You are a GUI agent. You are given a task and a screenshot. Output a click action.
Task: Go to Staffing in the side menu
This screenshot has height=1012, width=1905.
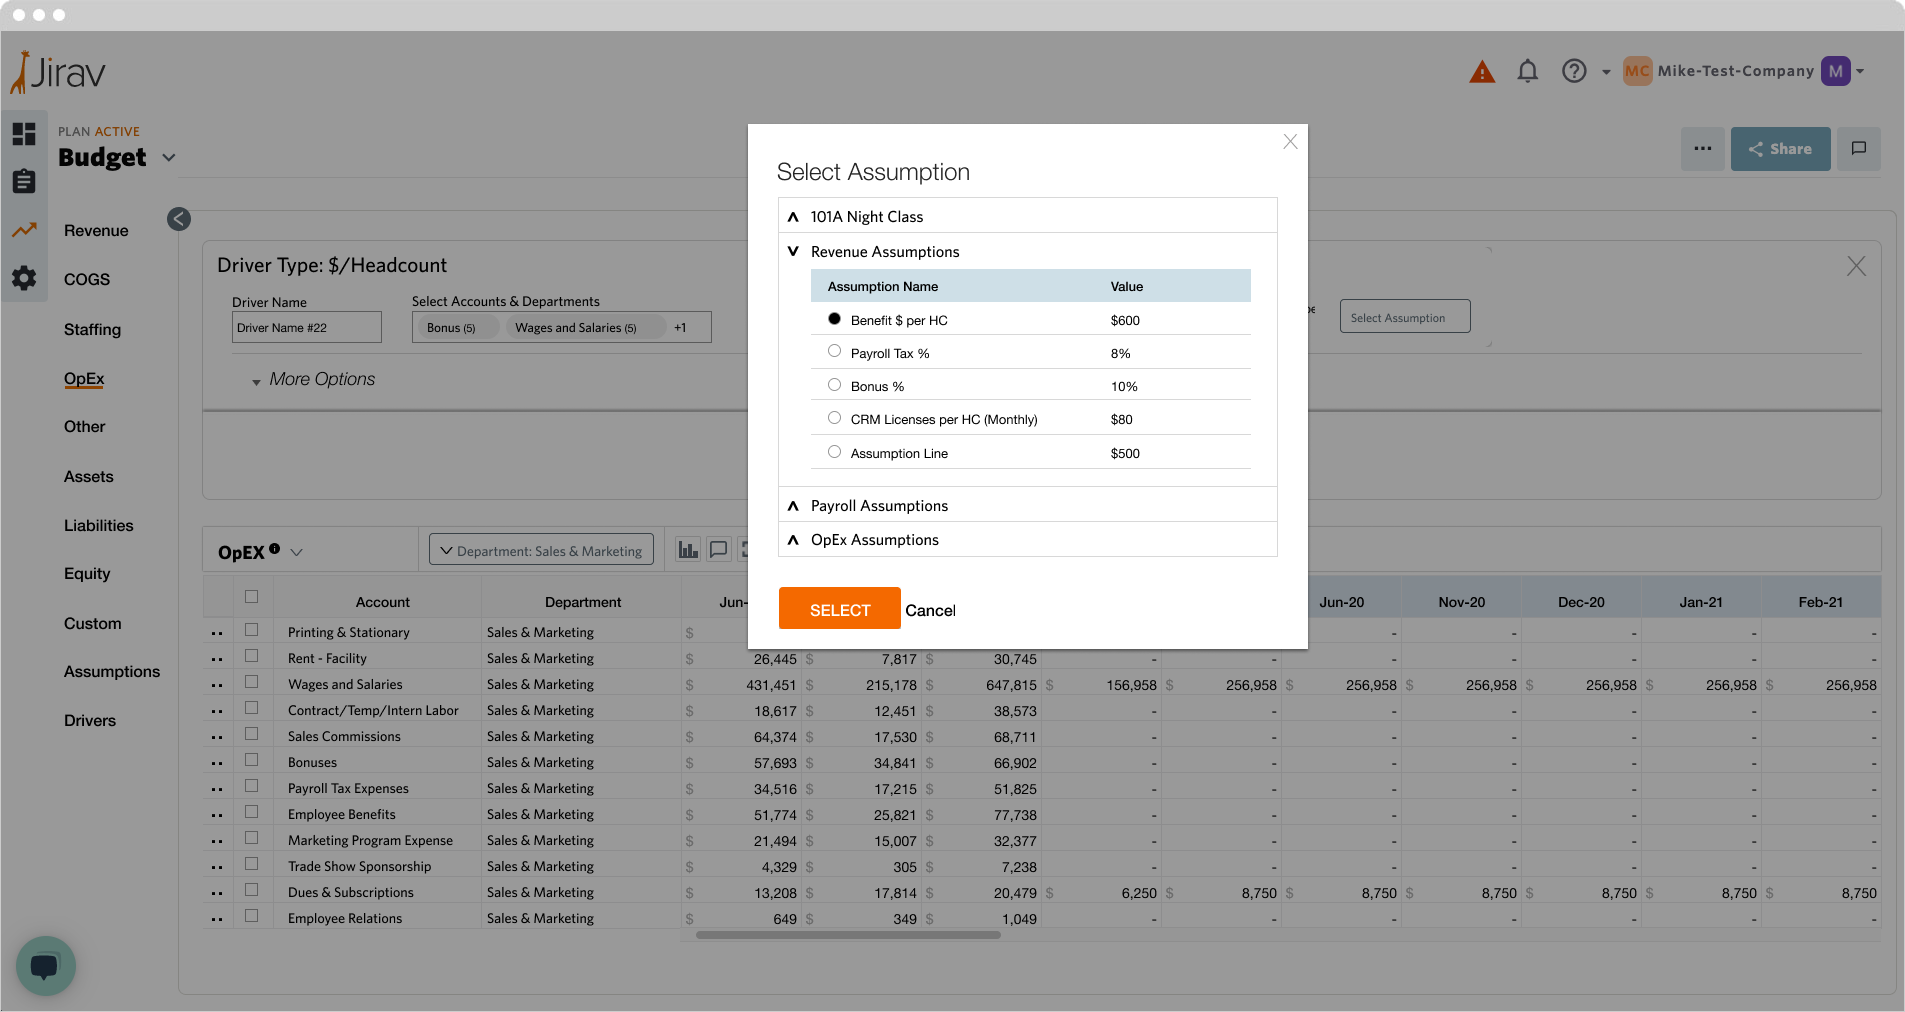tap(92, 330)
